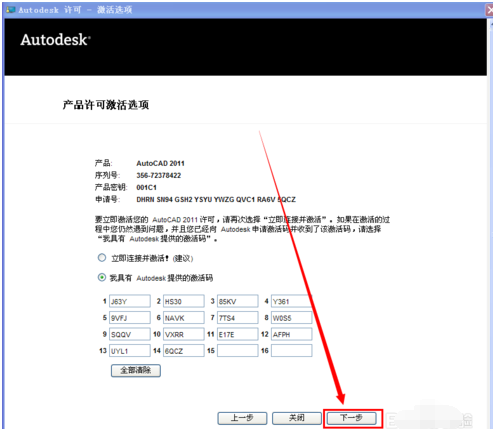The height and width of the screenshot is (429, 493).
Task: Click the serial number 356-72378422
Action: click(159, 175)
